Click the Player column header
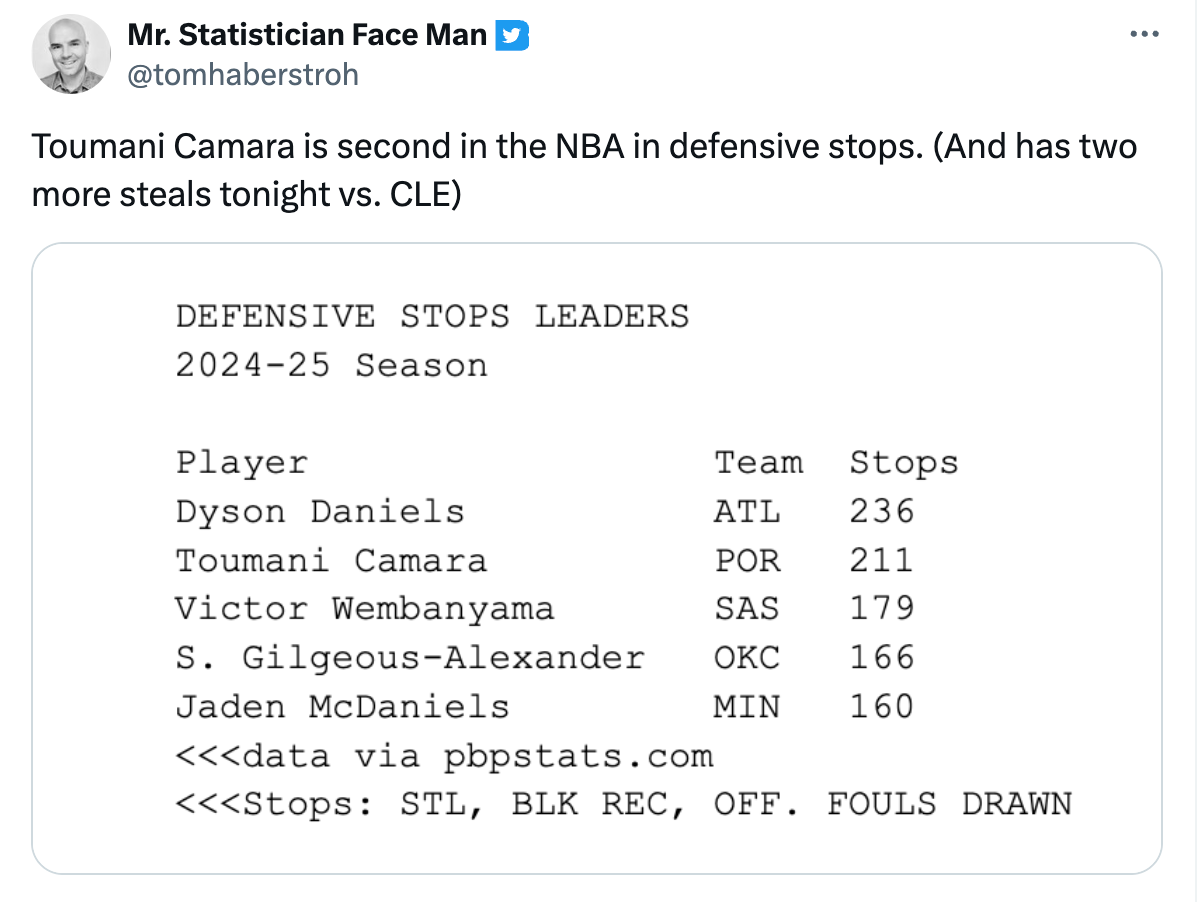Image resolution: width=1200 pixels, height=902 pixels. tap(241, 463)
